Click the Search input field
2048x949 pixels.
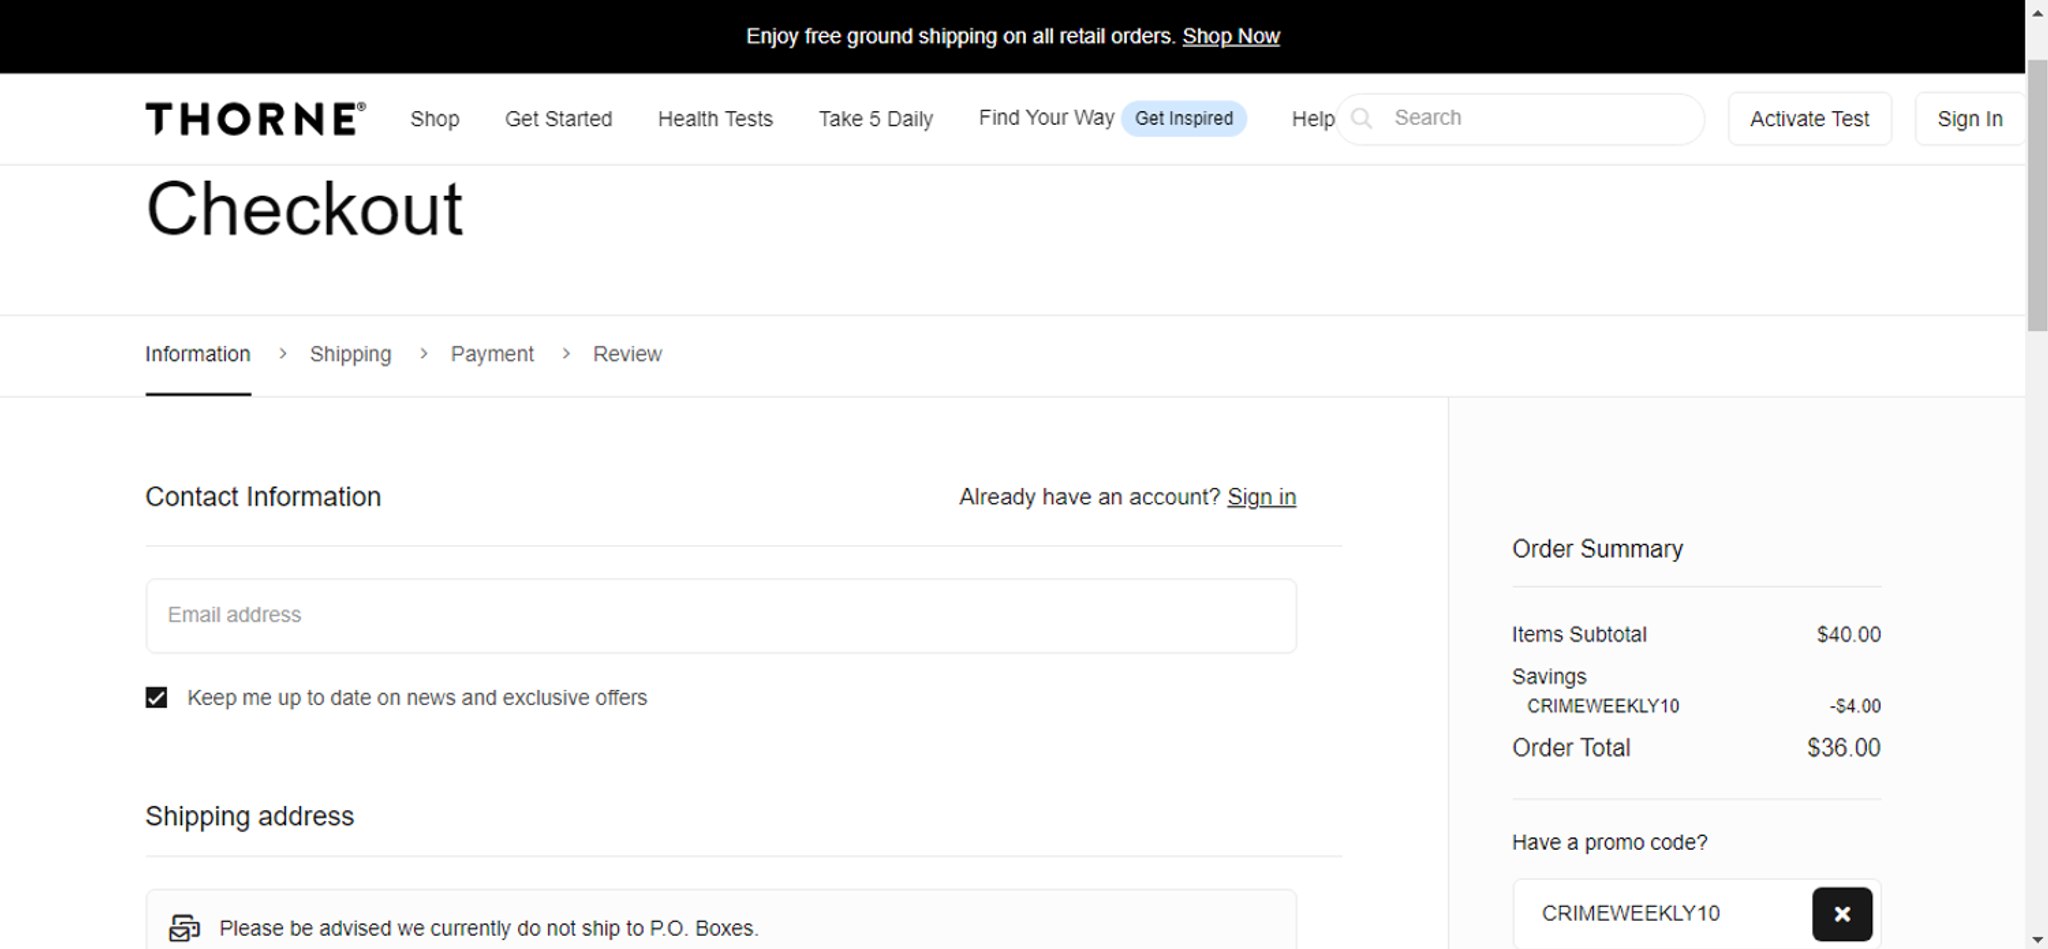pos(1520,118)
